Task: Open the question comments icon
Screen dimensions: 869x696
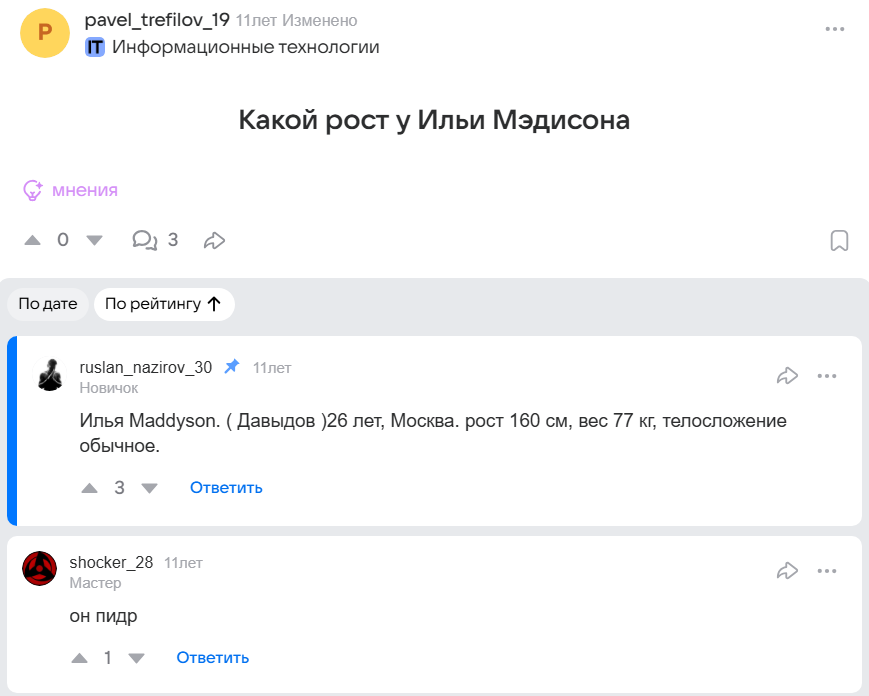Action: [145, 240]
